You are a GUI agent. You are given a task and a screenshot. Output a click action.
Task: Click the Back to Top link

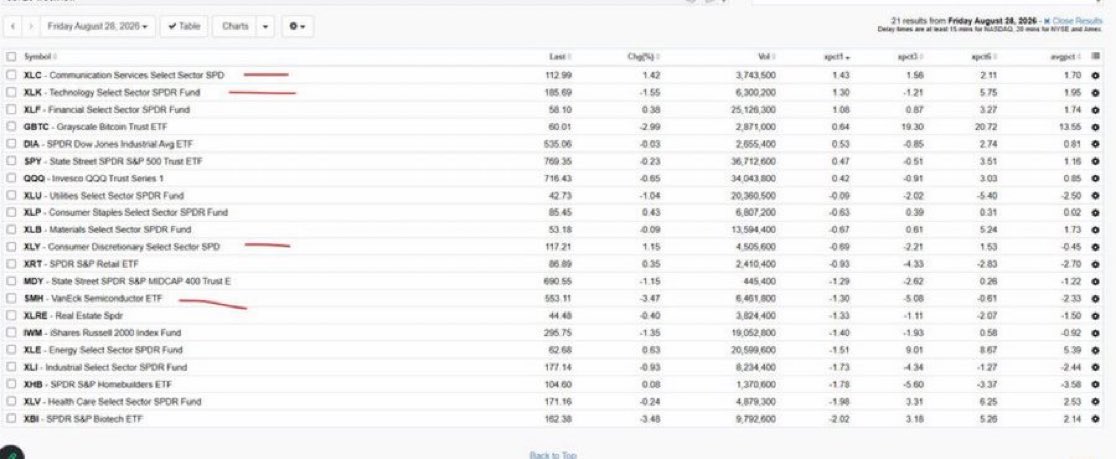(553, 455)
